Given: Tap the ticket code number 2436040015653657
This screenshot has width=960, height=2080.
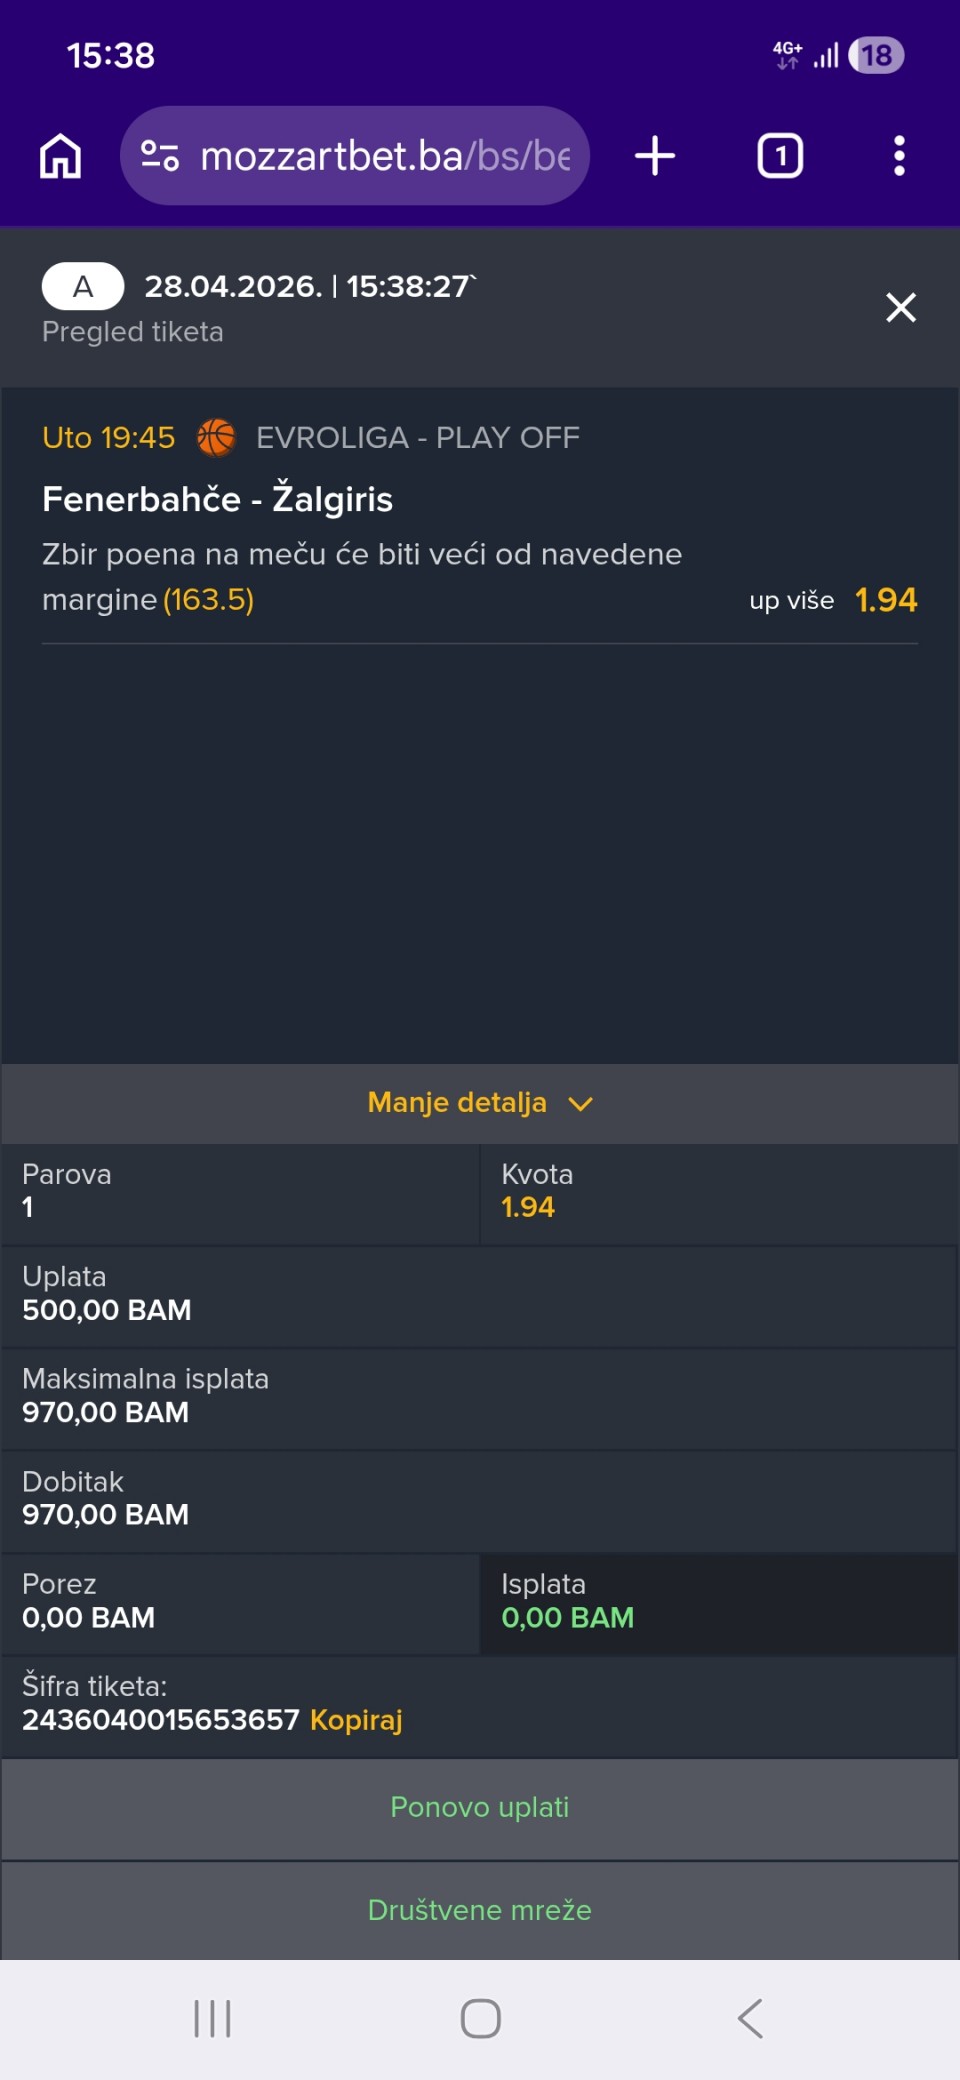Looking at the screenshot, I should (160, 1720).
